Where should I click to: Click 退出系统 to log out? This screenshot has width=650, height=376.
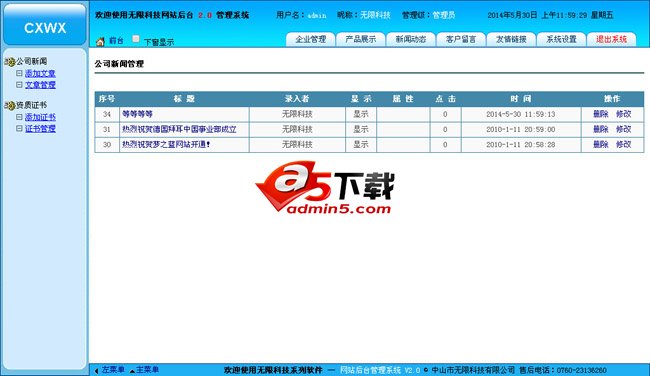(x=611, y=39)
